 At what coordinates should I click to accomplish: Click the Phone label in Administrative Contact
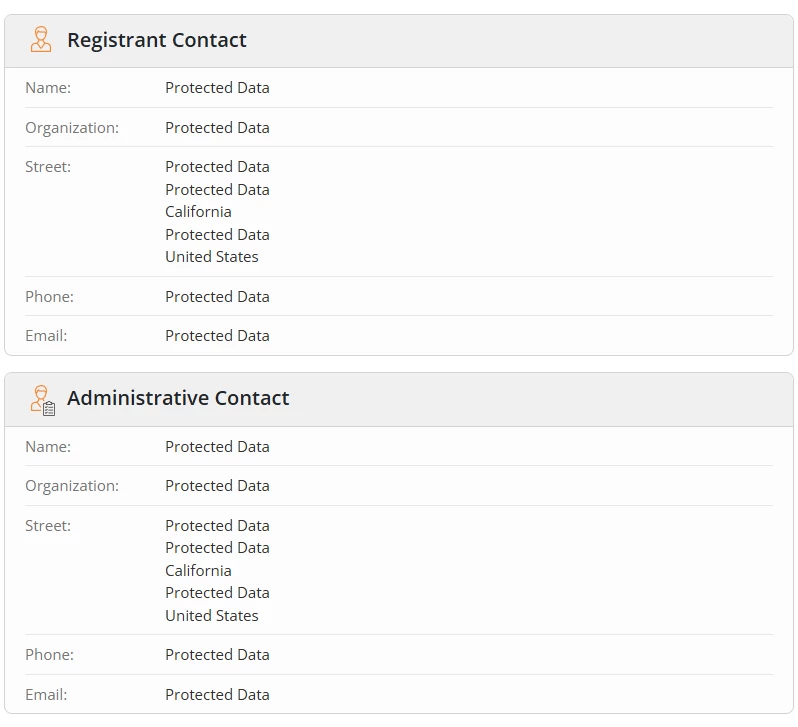(x=49, y=655)
